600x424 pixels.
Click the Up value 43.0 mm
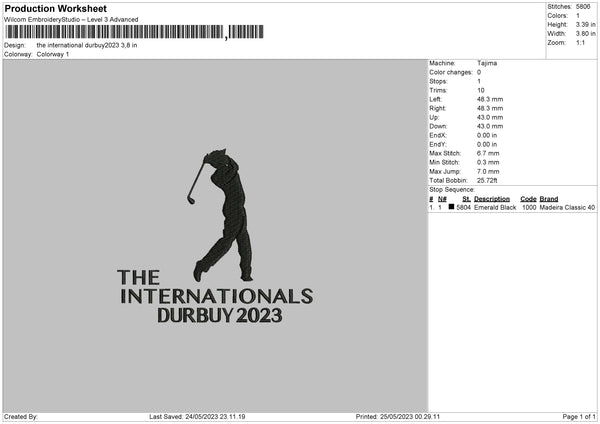click(x=490, y=117)
